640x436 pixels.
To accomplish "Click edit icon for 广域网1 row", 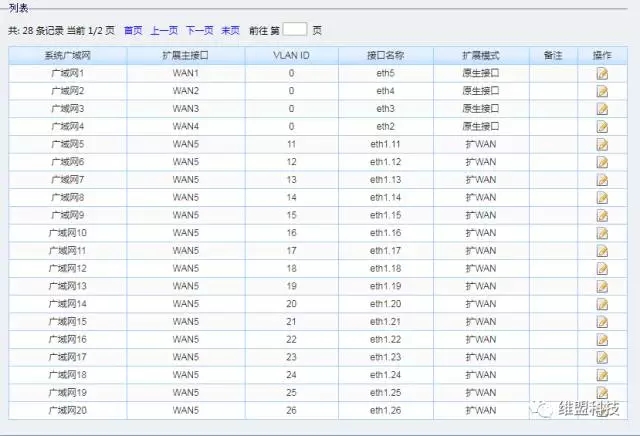I will 602,74.
